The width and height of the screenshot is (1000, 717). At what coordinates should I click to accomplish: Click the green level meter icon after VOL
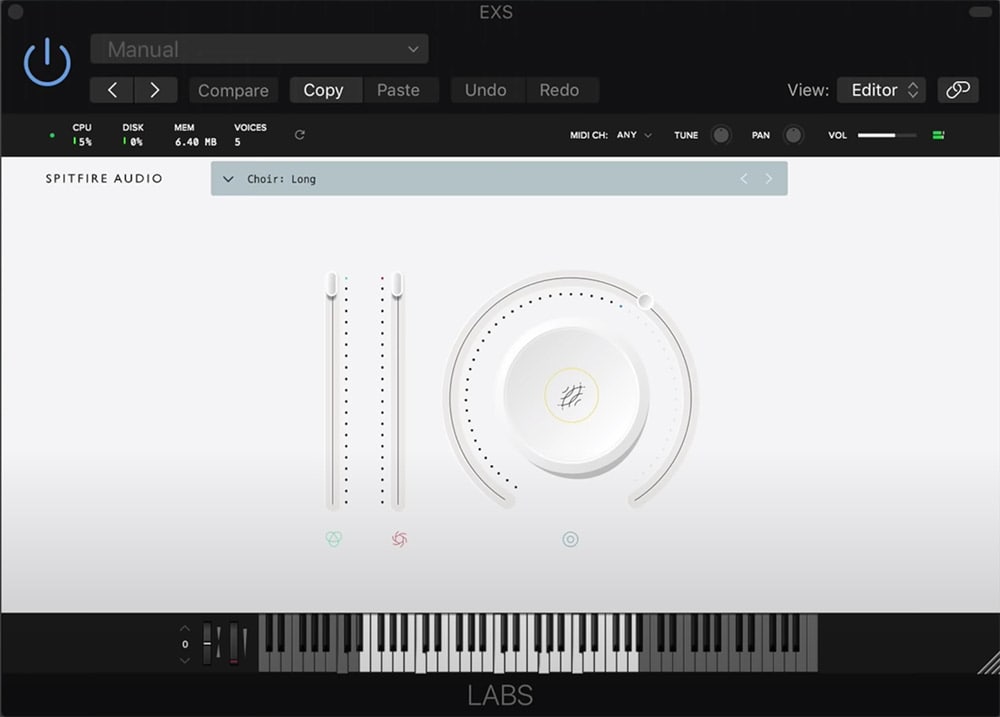click(938, 134)
